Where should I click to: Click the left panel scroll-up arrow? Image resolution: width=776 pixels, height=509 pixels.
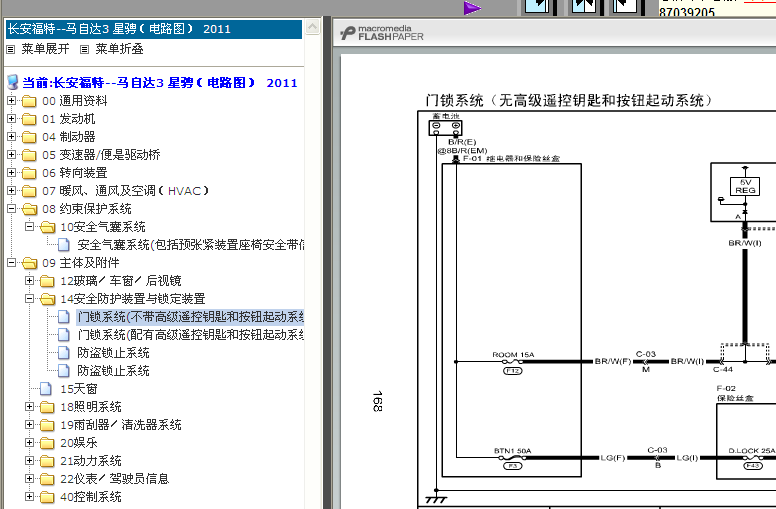click(312, 26)
